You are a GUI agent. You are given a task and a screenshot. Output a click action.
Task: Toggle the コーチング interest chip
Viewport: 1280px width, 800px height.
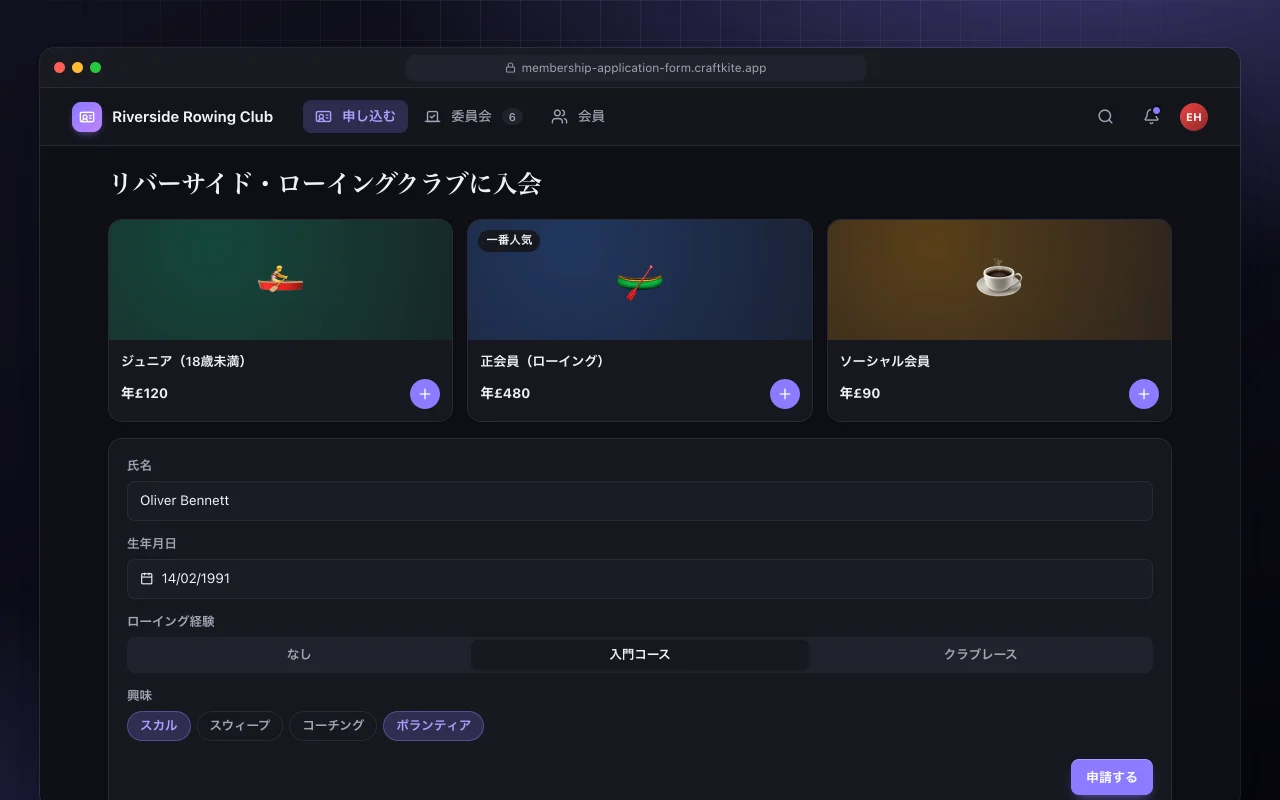(333, 726)
